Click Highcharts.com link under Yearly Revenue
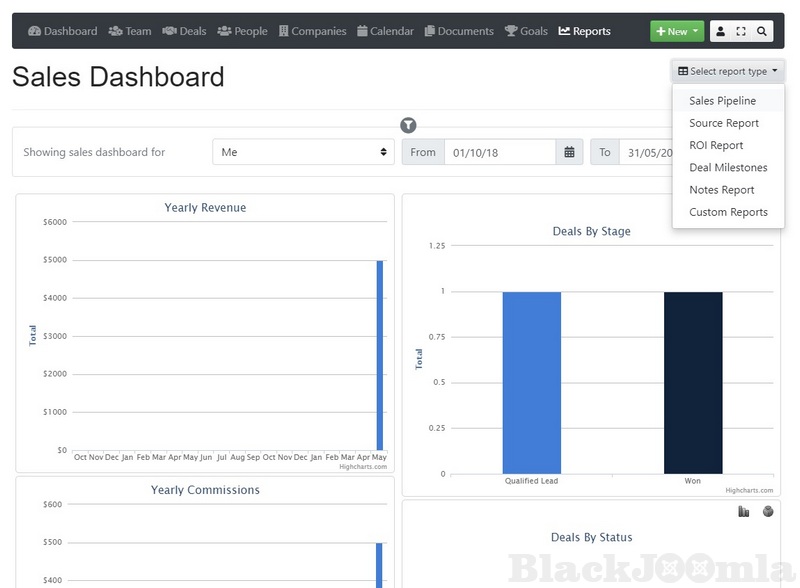This screenshot has height=588, width=800. 363,466
